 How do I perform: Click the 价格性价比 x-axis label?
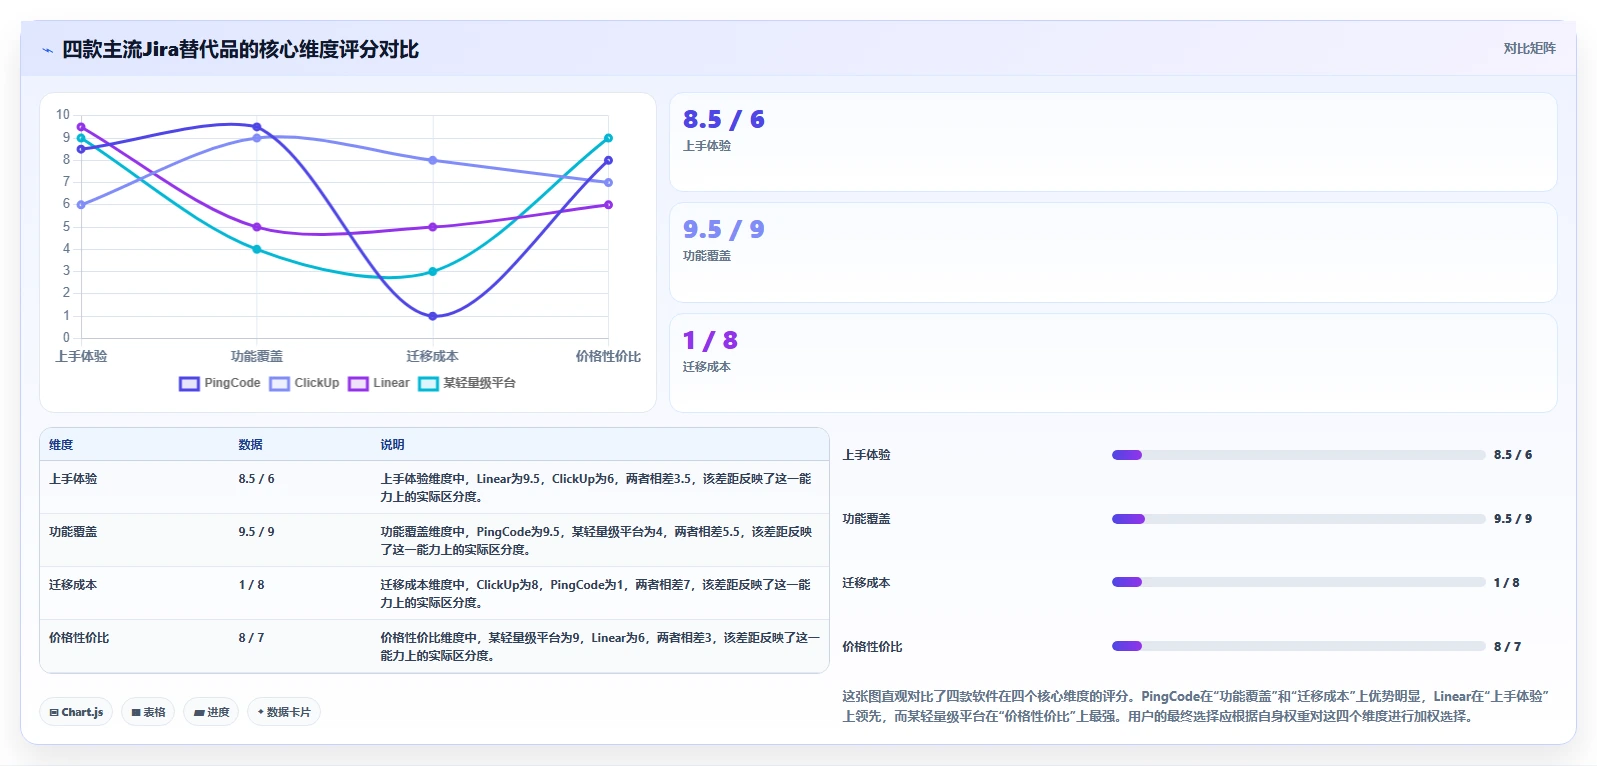point(608,356)
